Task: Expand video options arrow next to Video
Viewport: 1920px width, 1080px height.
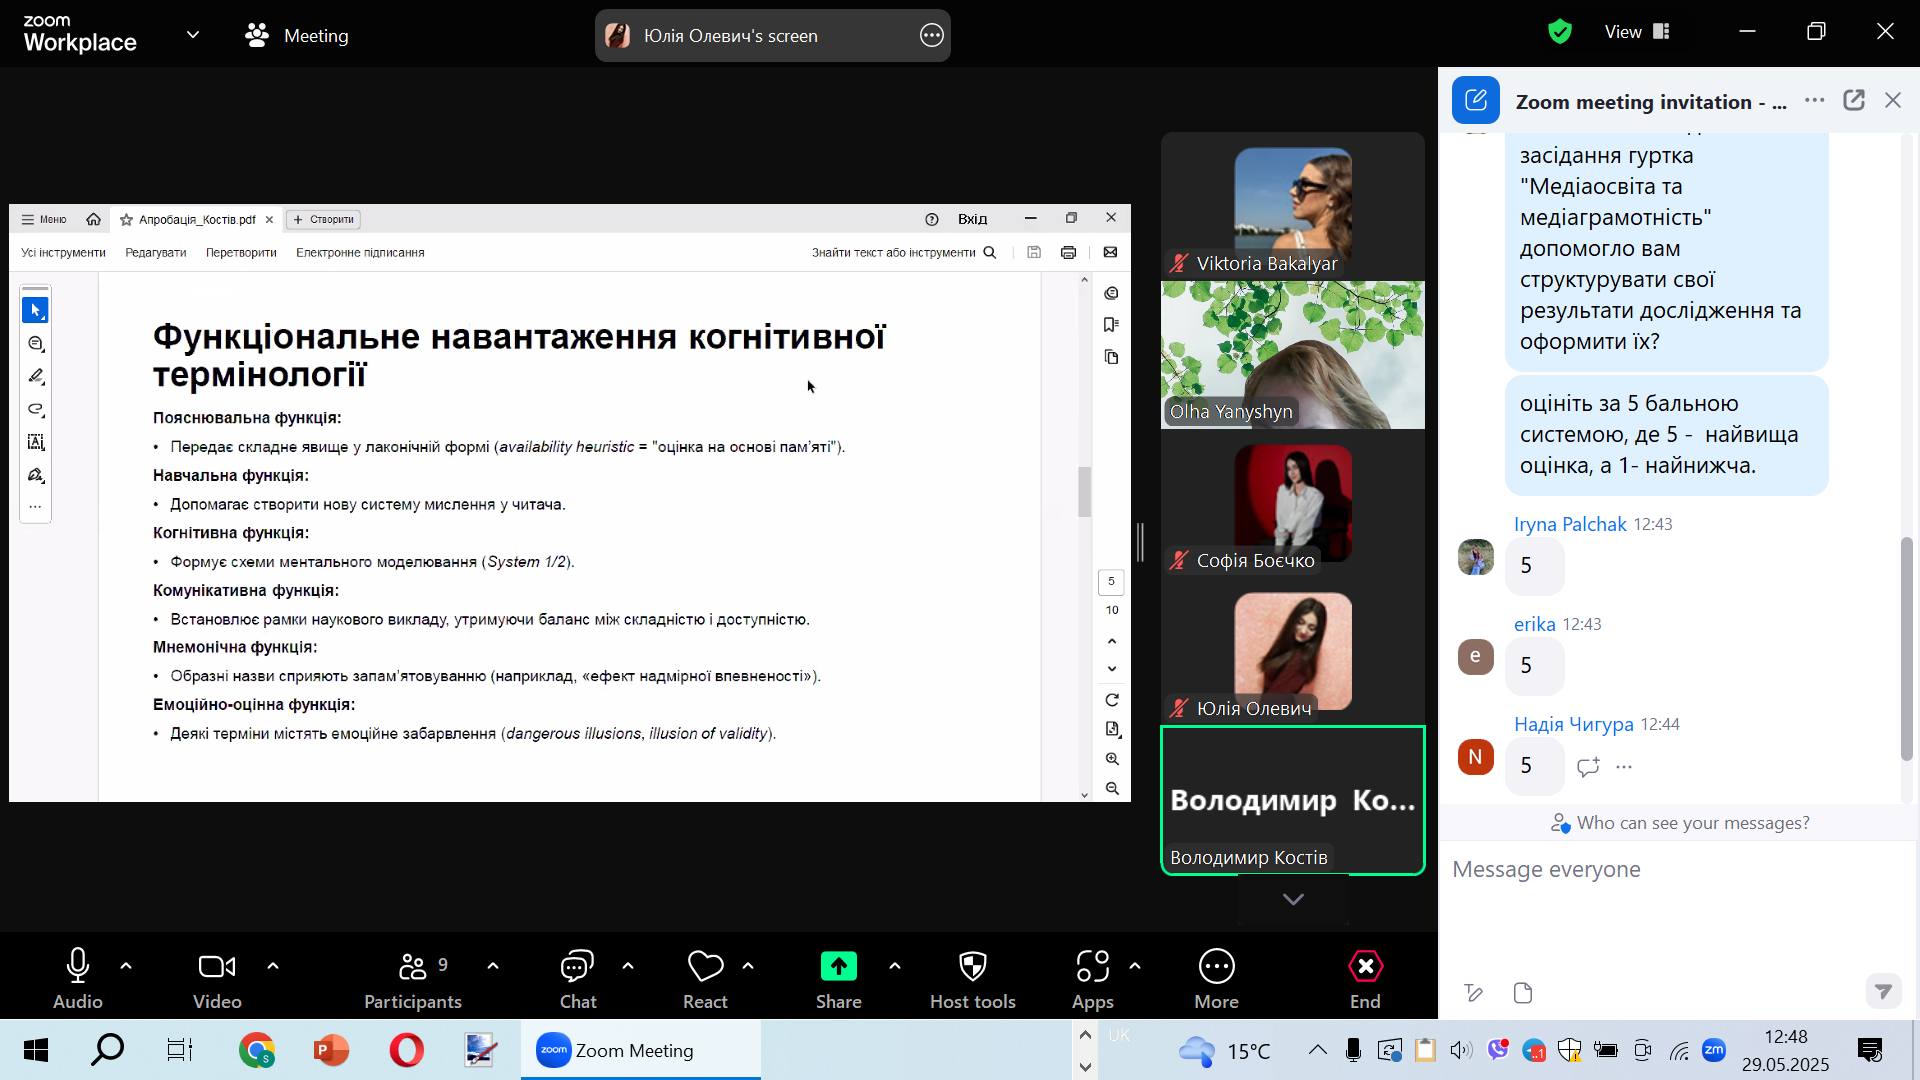Action: click(x=273, y=966)
